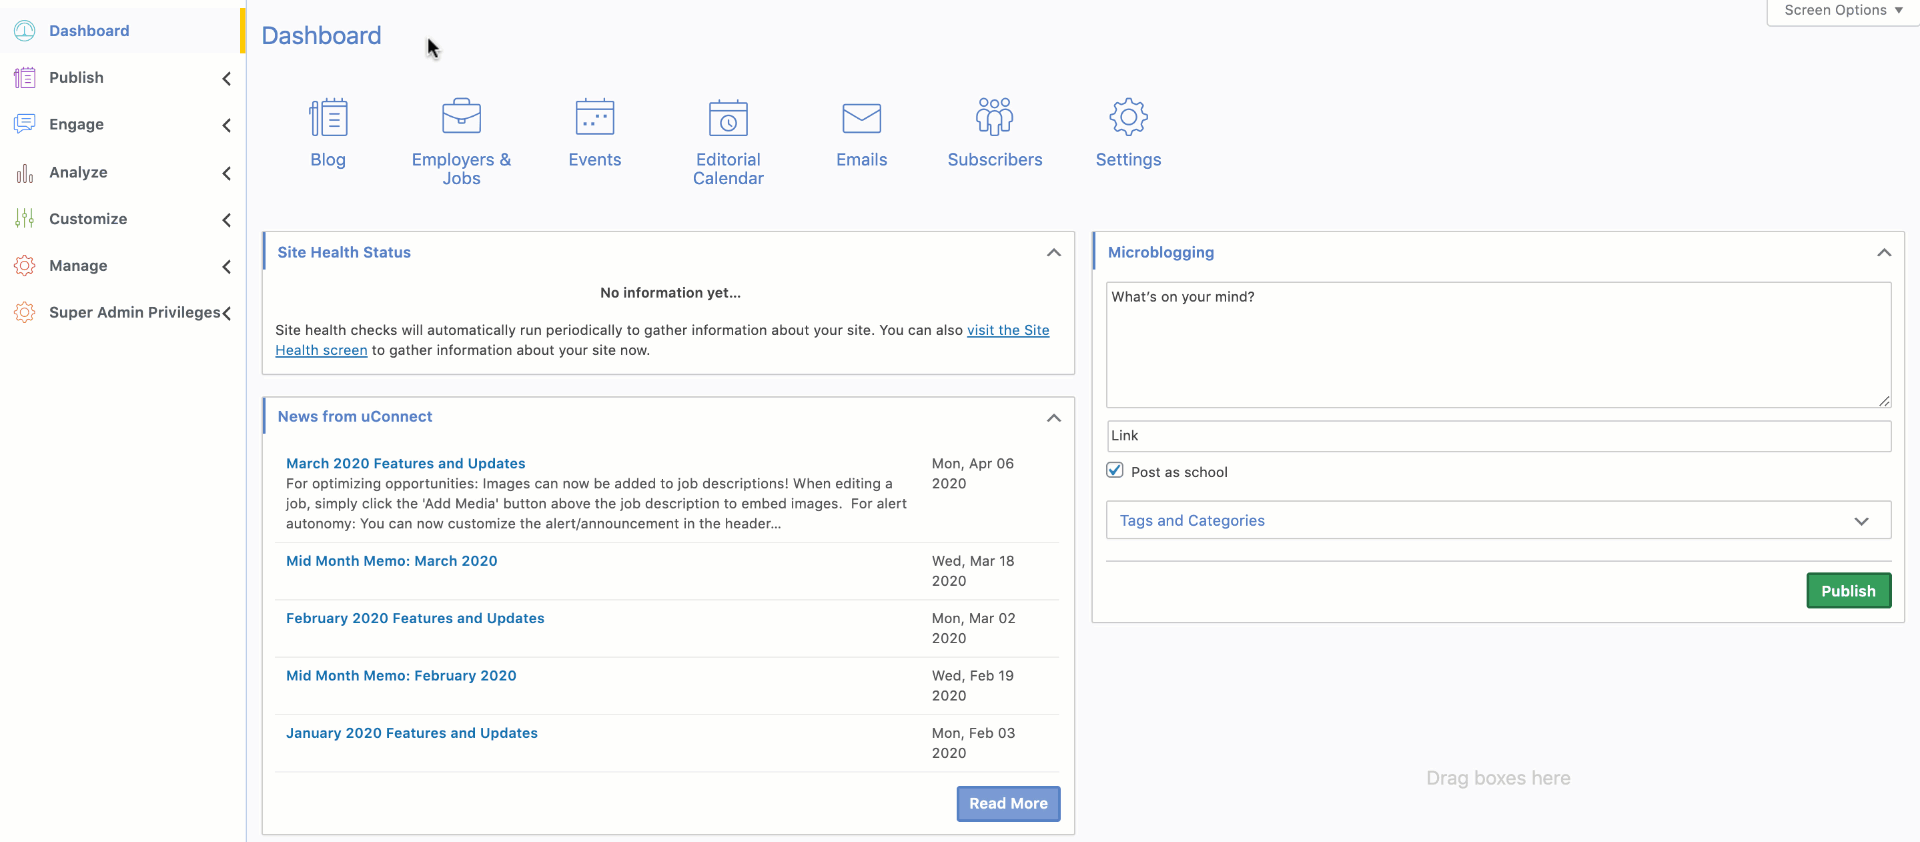Expand the Publish sidebar menu
The height and width of the screenshot is (842, 1920).
pos(227,78)
